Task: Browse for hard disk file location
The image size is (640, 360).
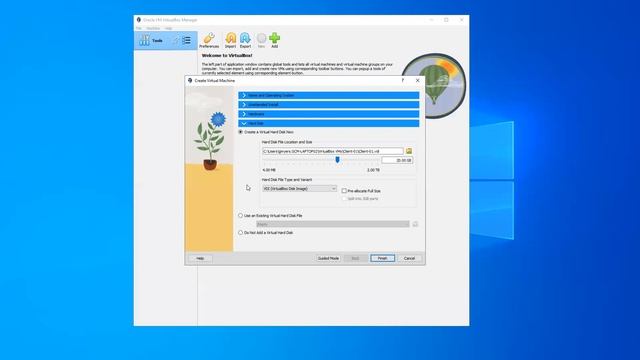Action: [x=409, y=151]
